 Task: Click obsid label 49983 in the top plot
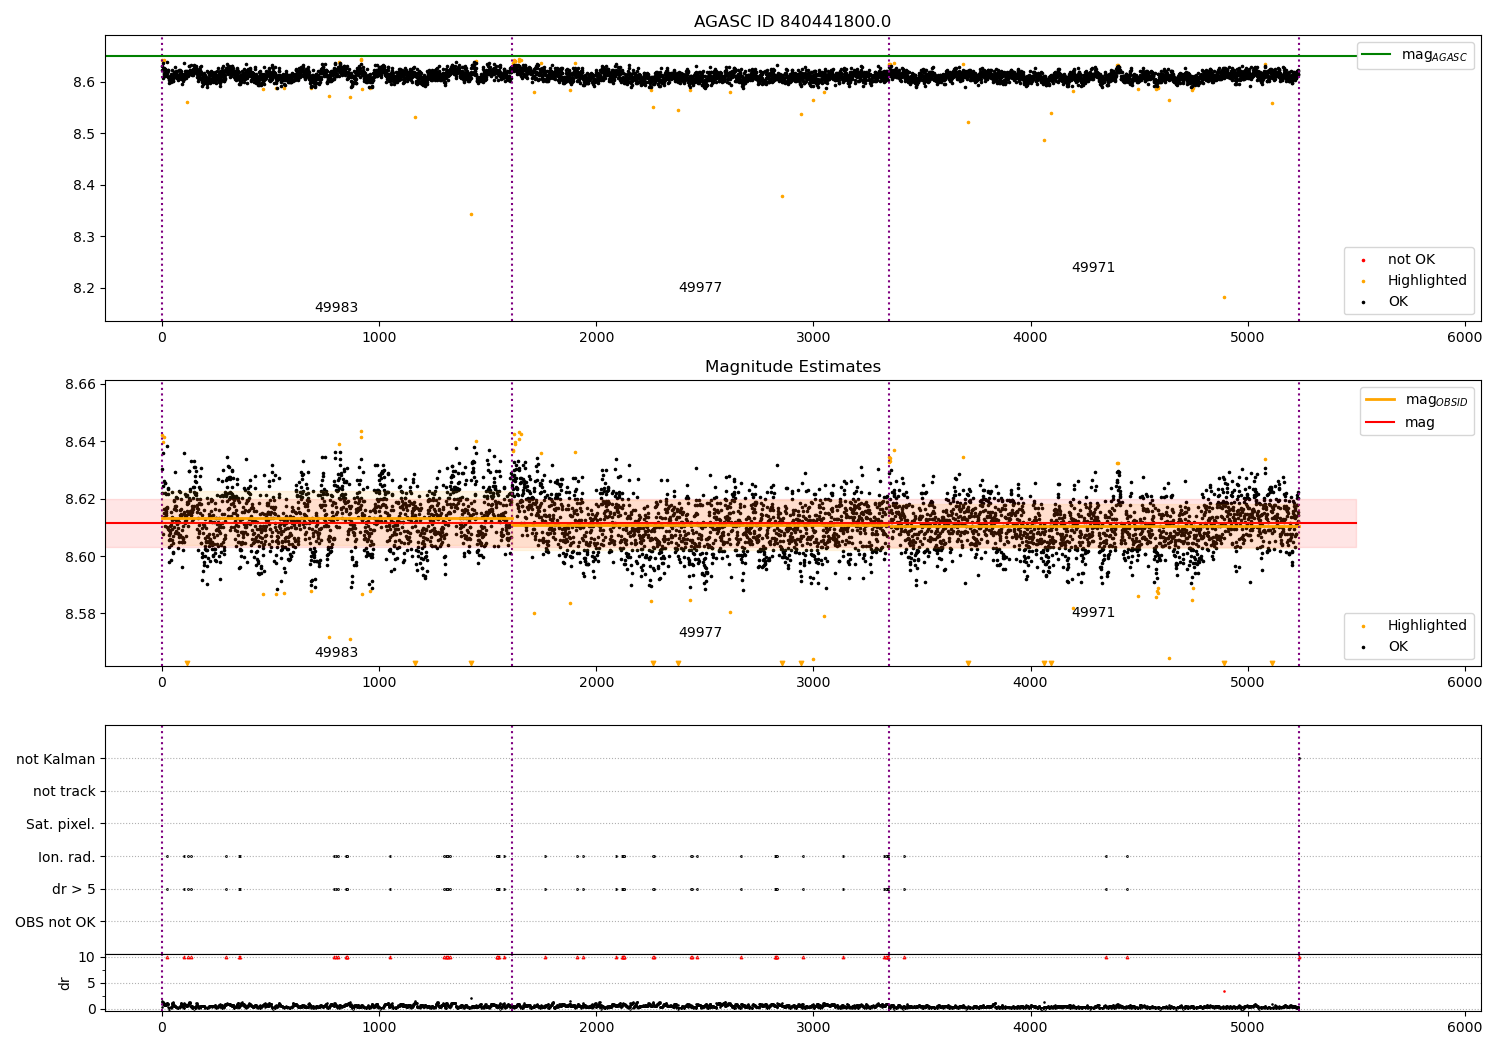tap(336, 308)
